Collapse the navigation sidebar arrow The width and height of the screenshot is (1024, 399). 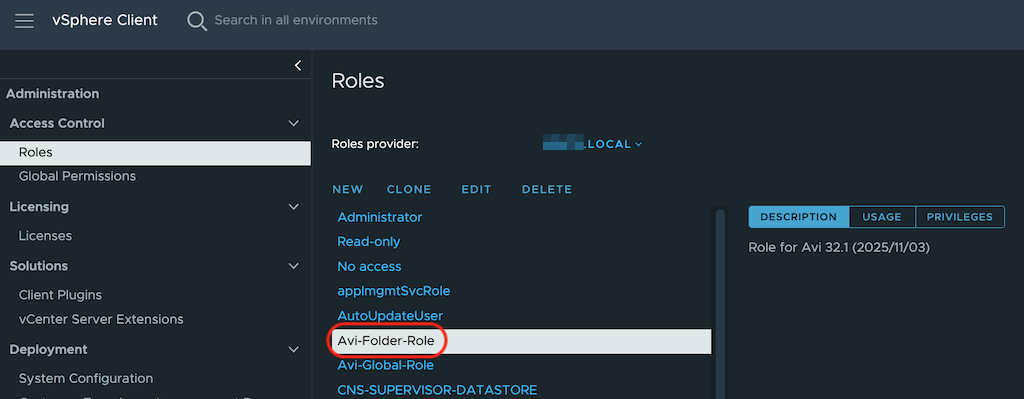pos(298,65)
